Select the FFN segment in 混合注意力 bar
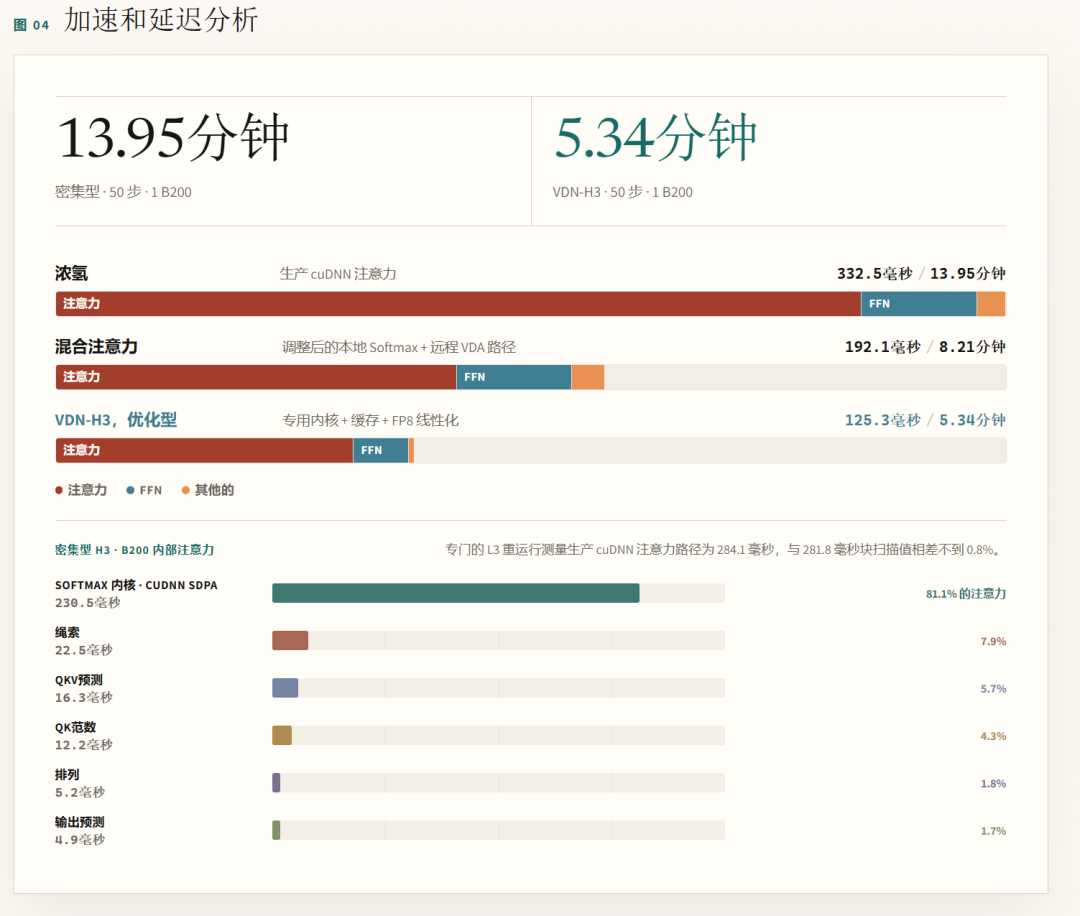 [x=514, y=377]
